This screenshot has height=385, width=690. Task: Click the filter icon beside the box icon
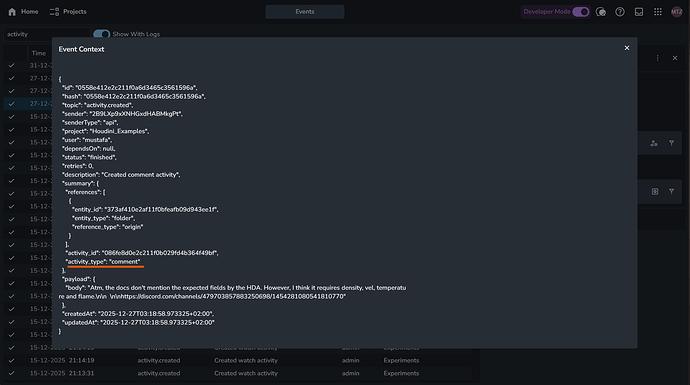point(672,191)
